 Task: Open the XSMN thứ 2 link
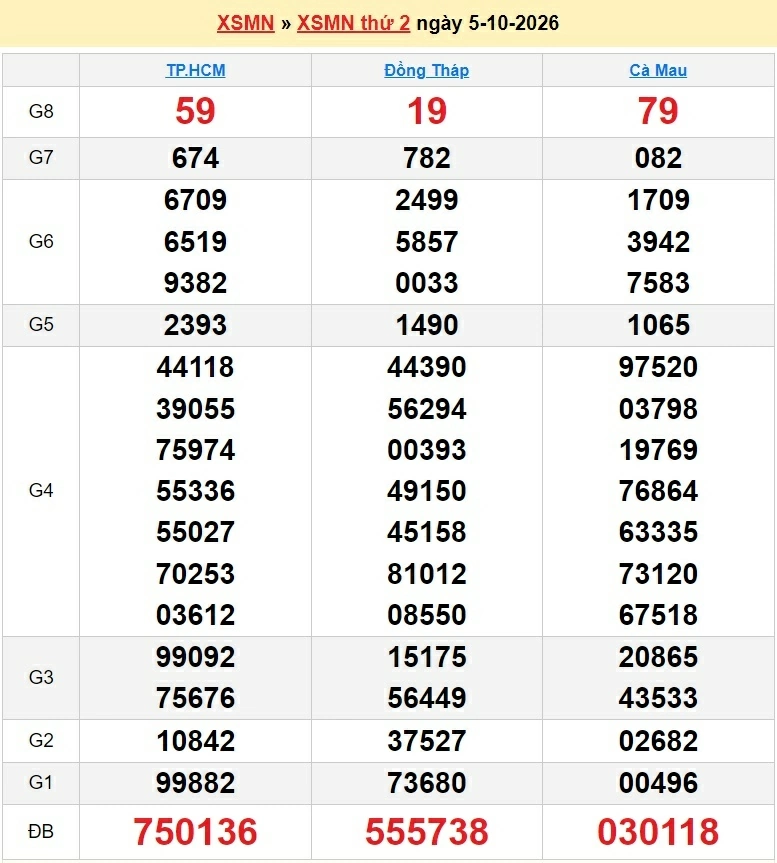[353, 23]
